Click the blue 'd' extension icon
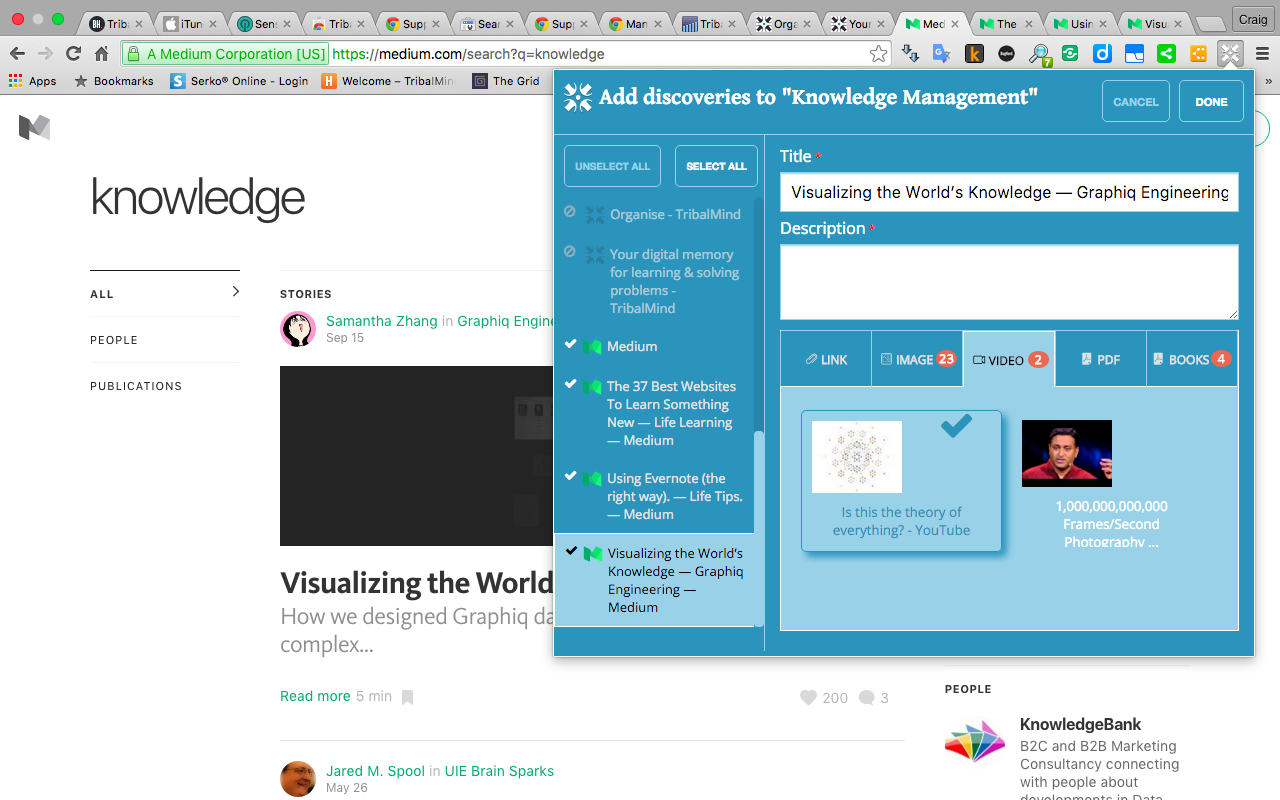Viewport: 1280px width, 800px height. 1102,54
